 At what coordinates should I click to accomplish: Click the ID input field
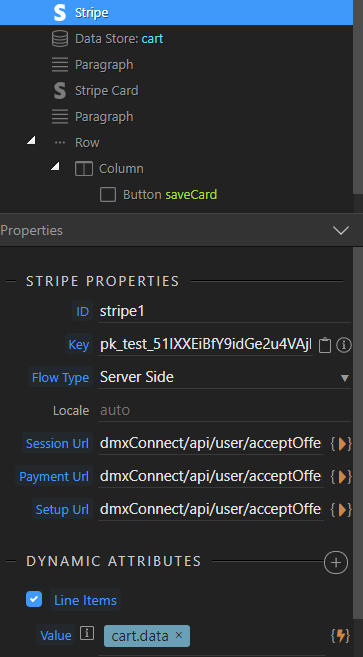[x=224, y=311]
